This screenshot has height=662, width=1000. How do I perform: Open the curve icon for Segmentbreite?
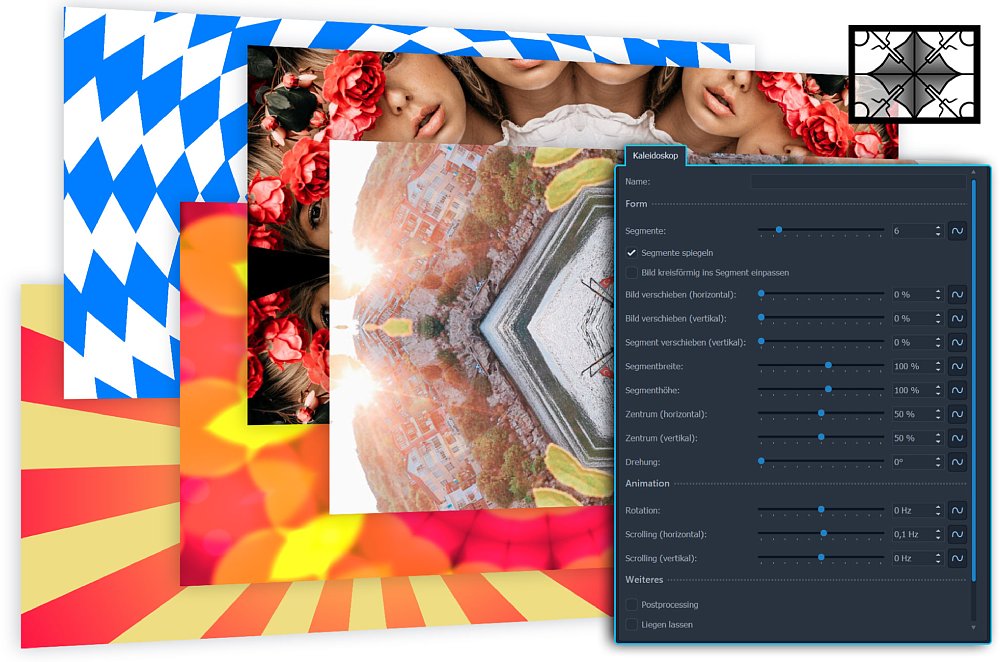(957, 366)
